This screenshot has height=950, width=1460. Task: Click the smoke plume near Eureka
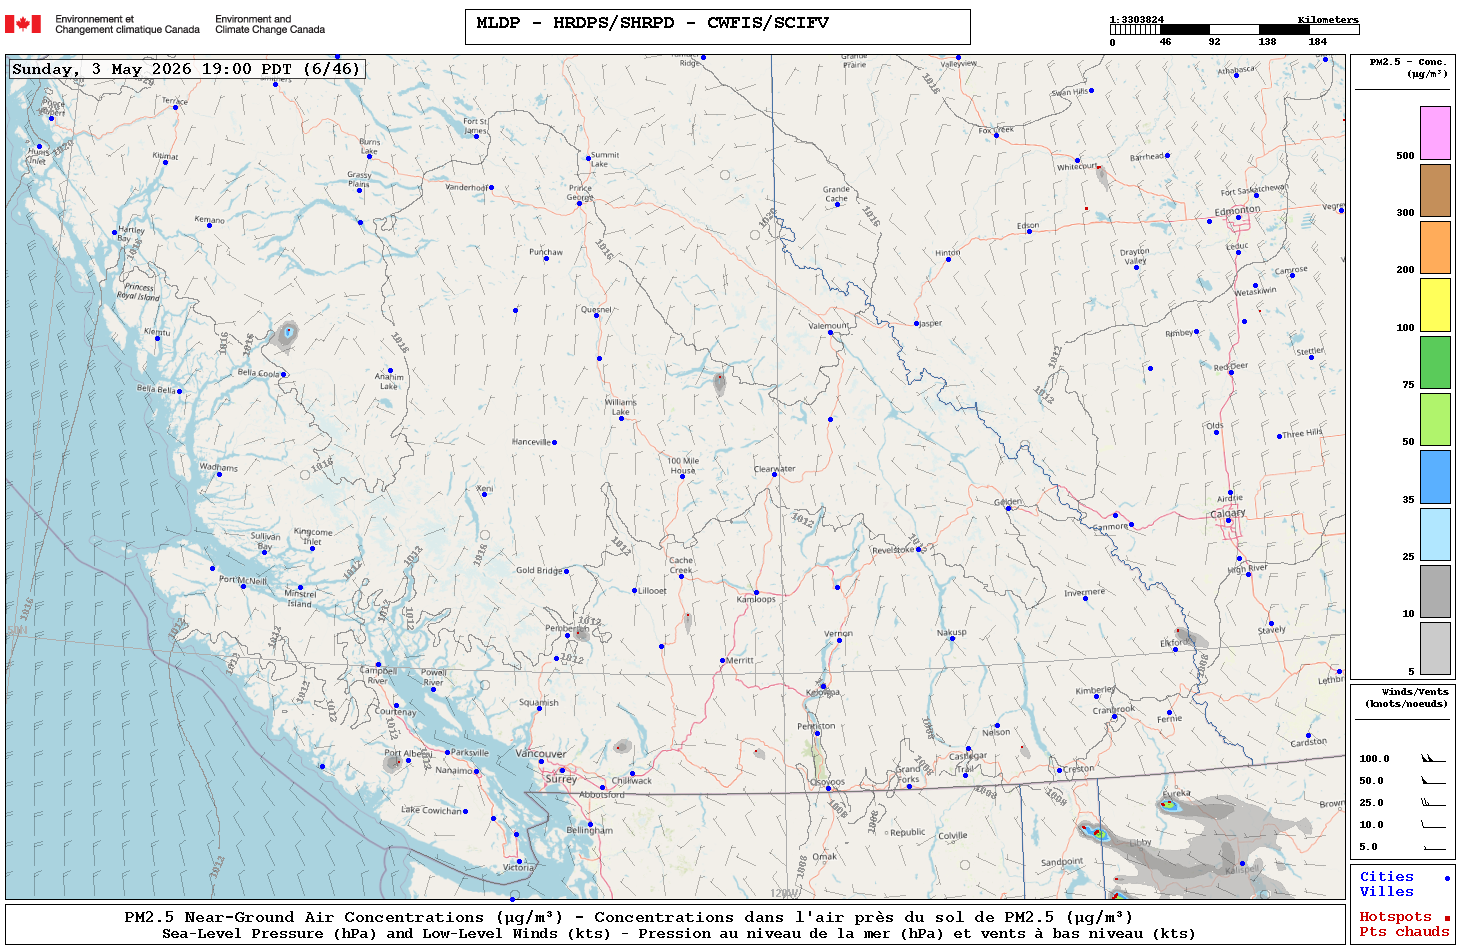1171,804
